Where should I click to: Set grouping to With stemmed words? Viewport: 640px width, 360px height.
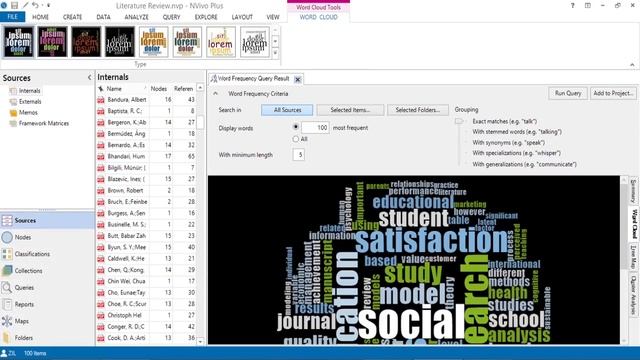tap(517, 132)
